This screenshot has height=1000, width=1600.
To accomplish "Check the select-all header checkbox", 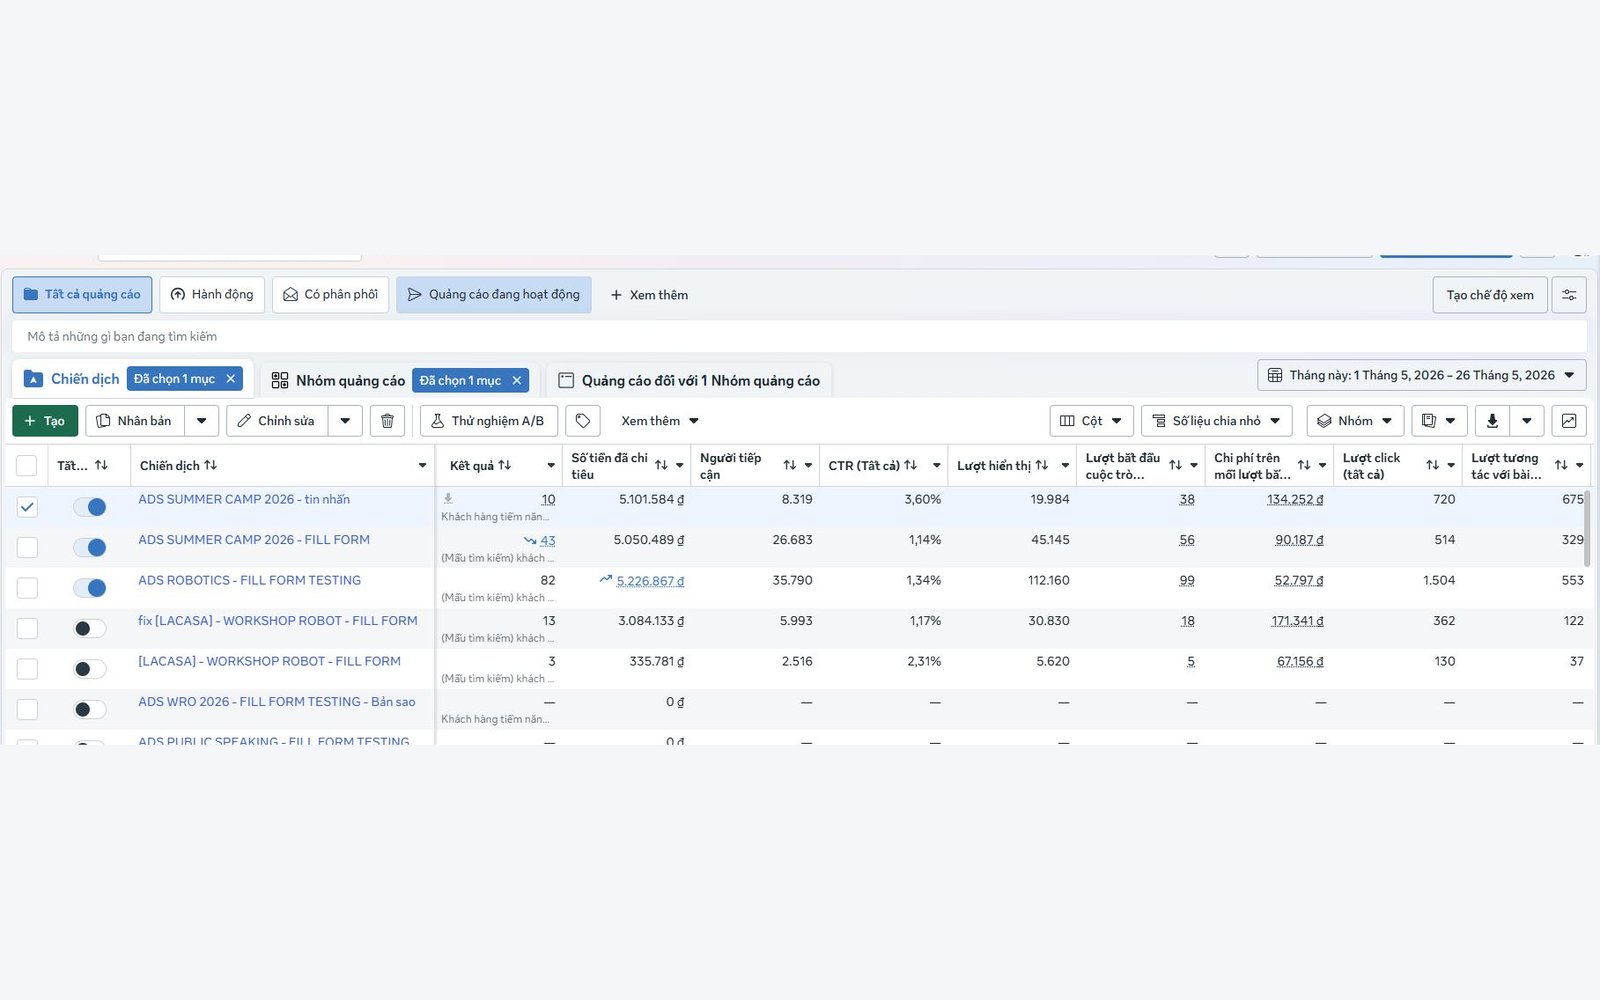I will point(27,466).
